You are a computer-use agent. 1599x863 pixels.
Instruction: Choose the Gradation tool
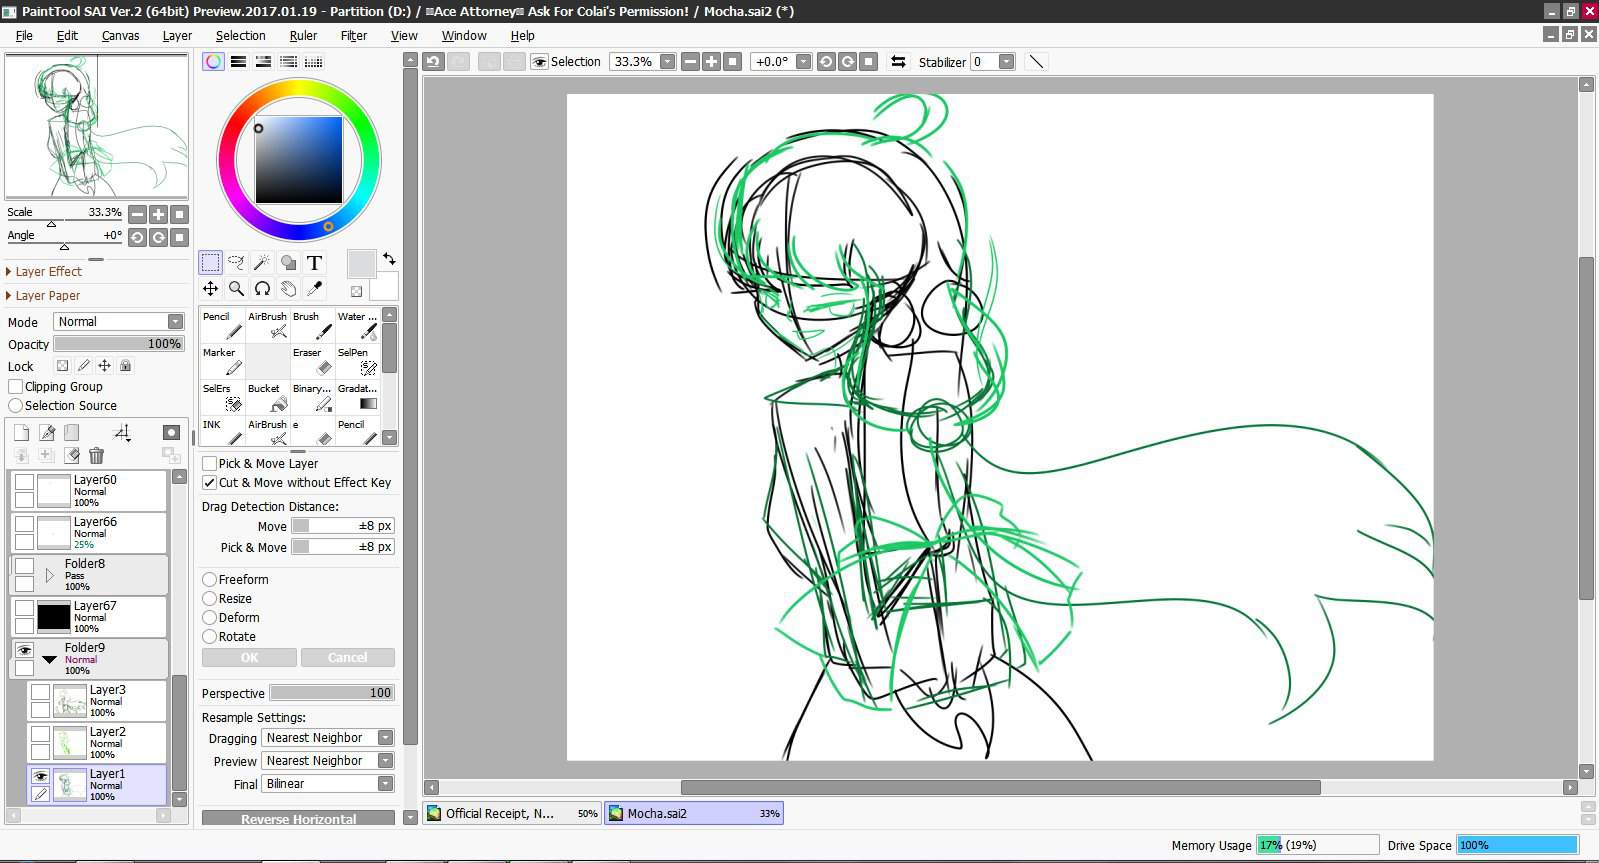click(x=357, y=397)
